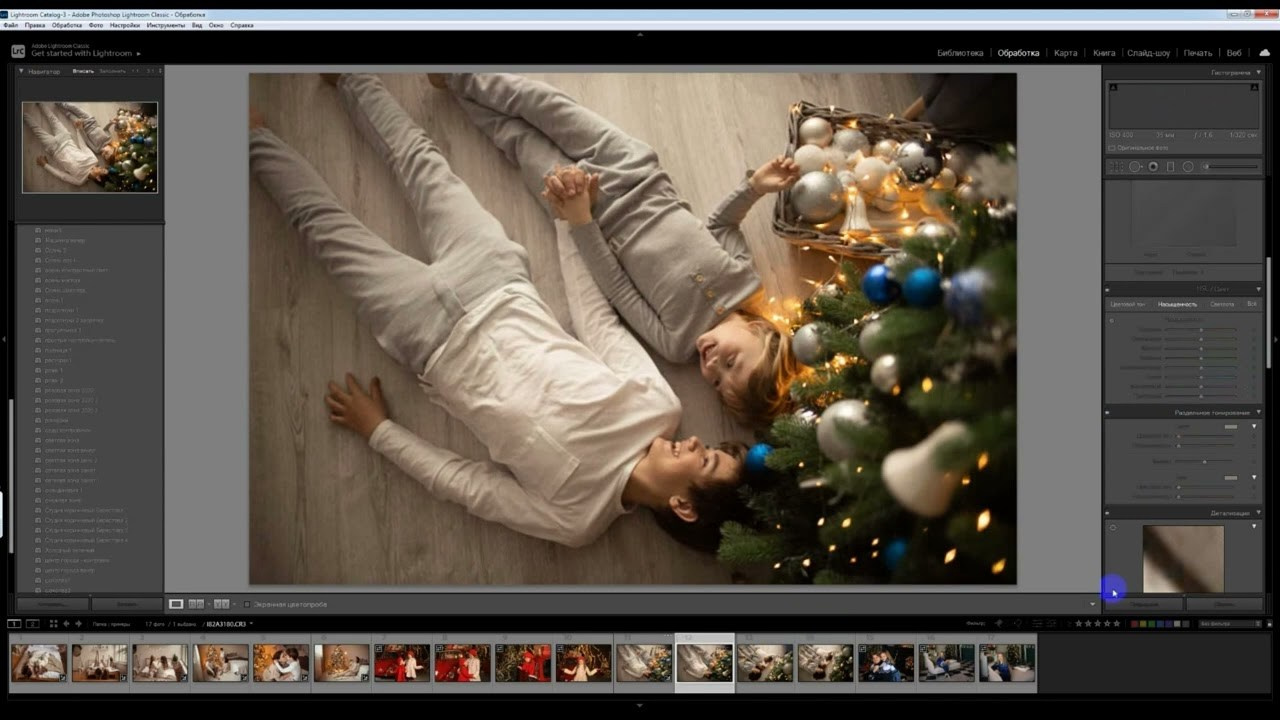The width and height of the screenshot is (1280, 720).
Task: Open the filter preset dropdown in filmstrip
Action: (1230, 624)
